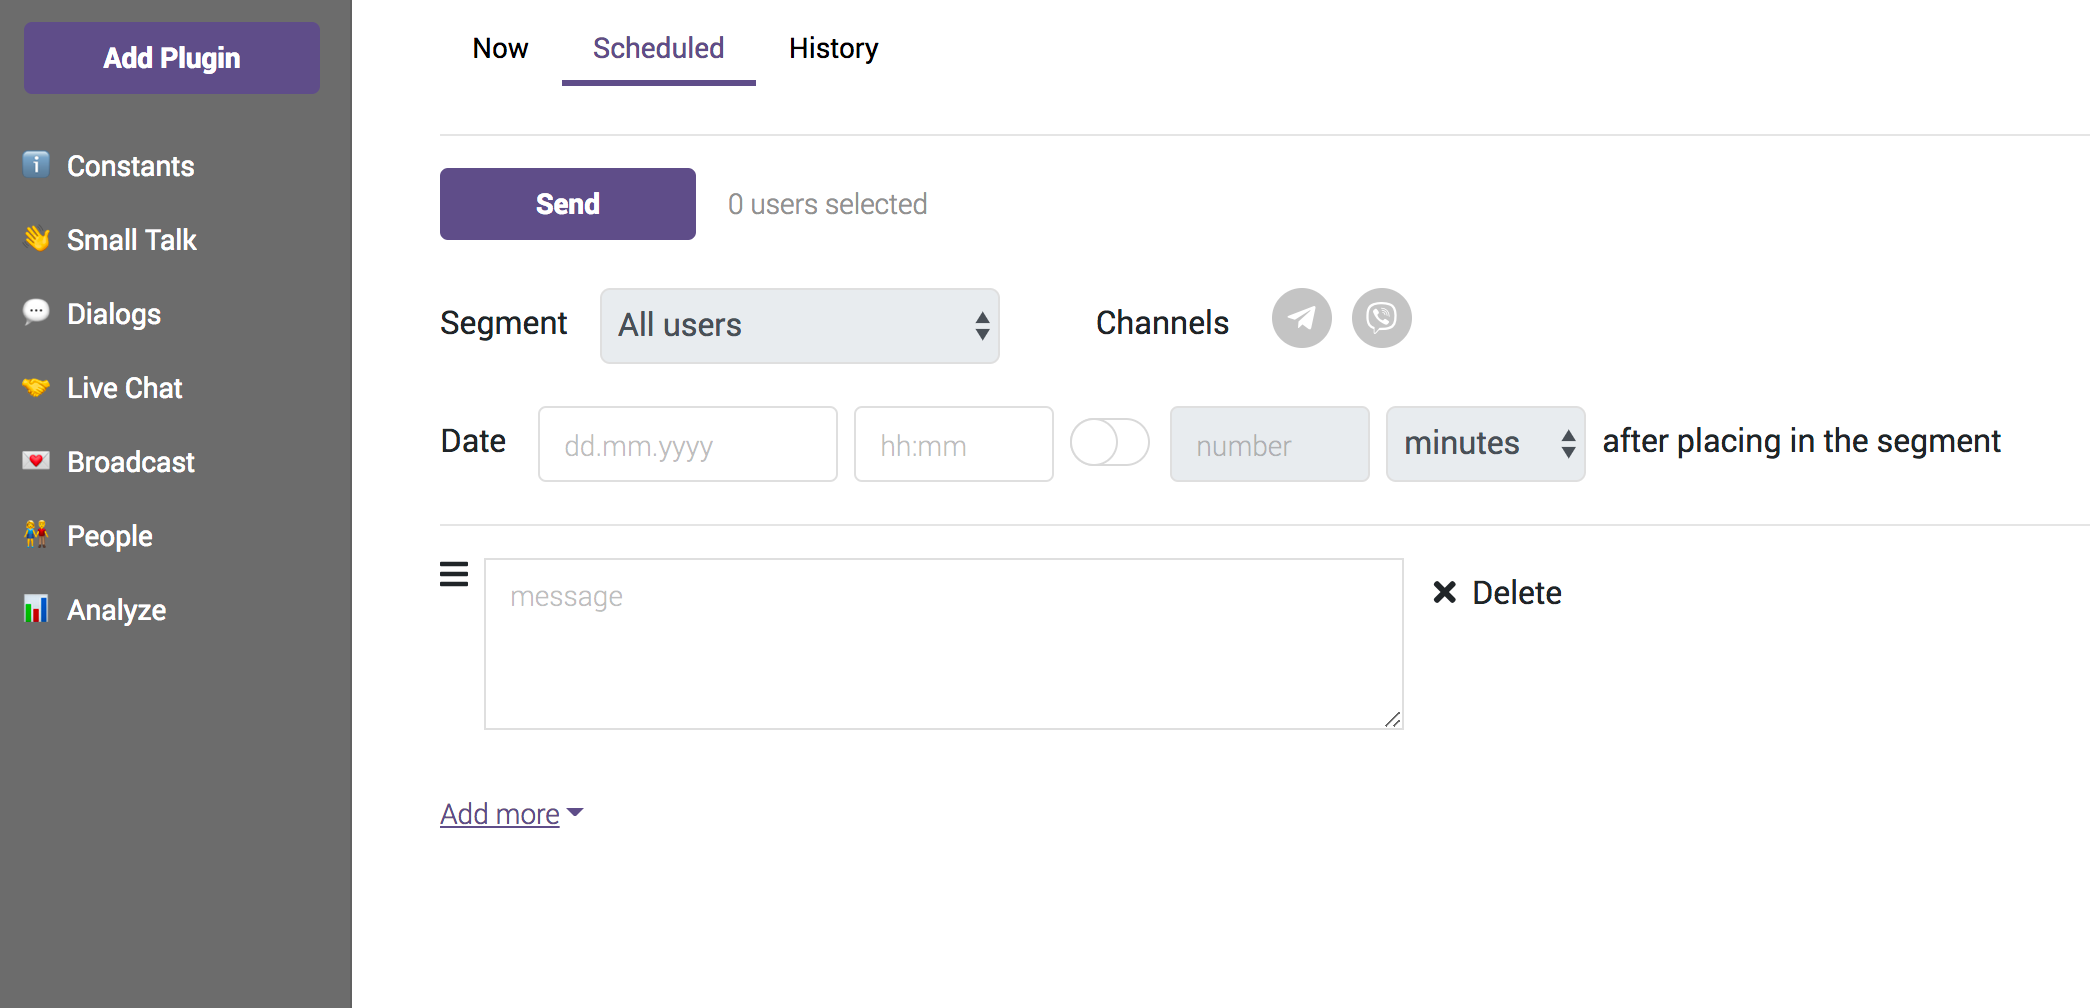Click the dd.mm.yyyy date field
The image size is (2090, 1008).
pyautogui.click(x=688, y=444)
